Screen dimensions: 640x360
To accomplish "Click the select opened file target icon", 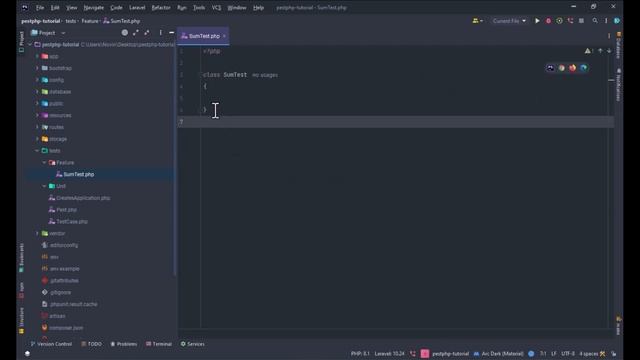I will click(124, 33).
